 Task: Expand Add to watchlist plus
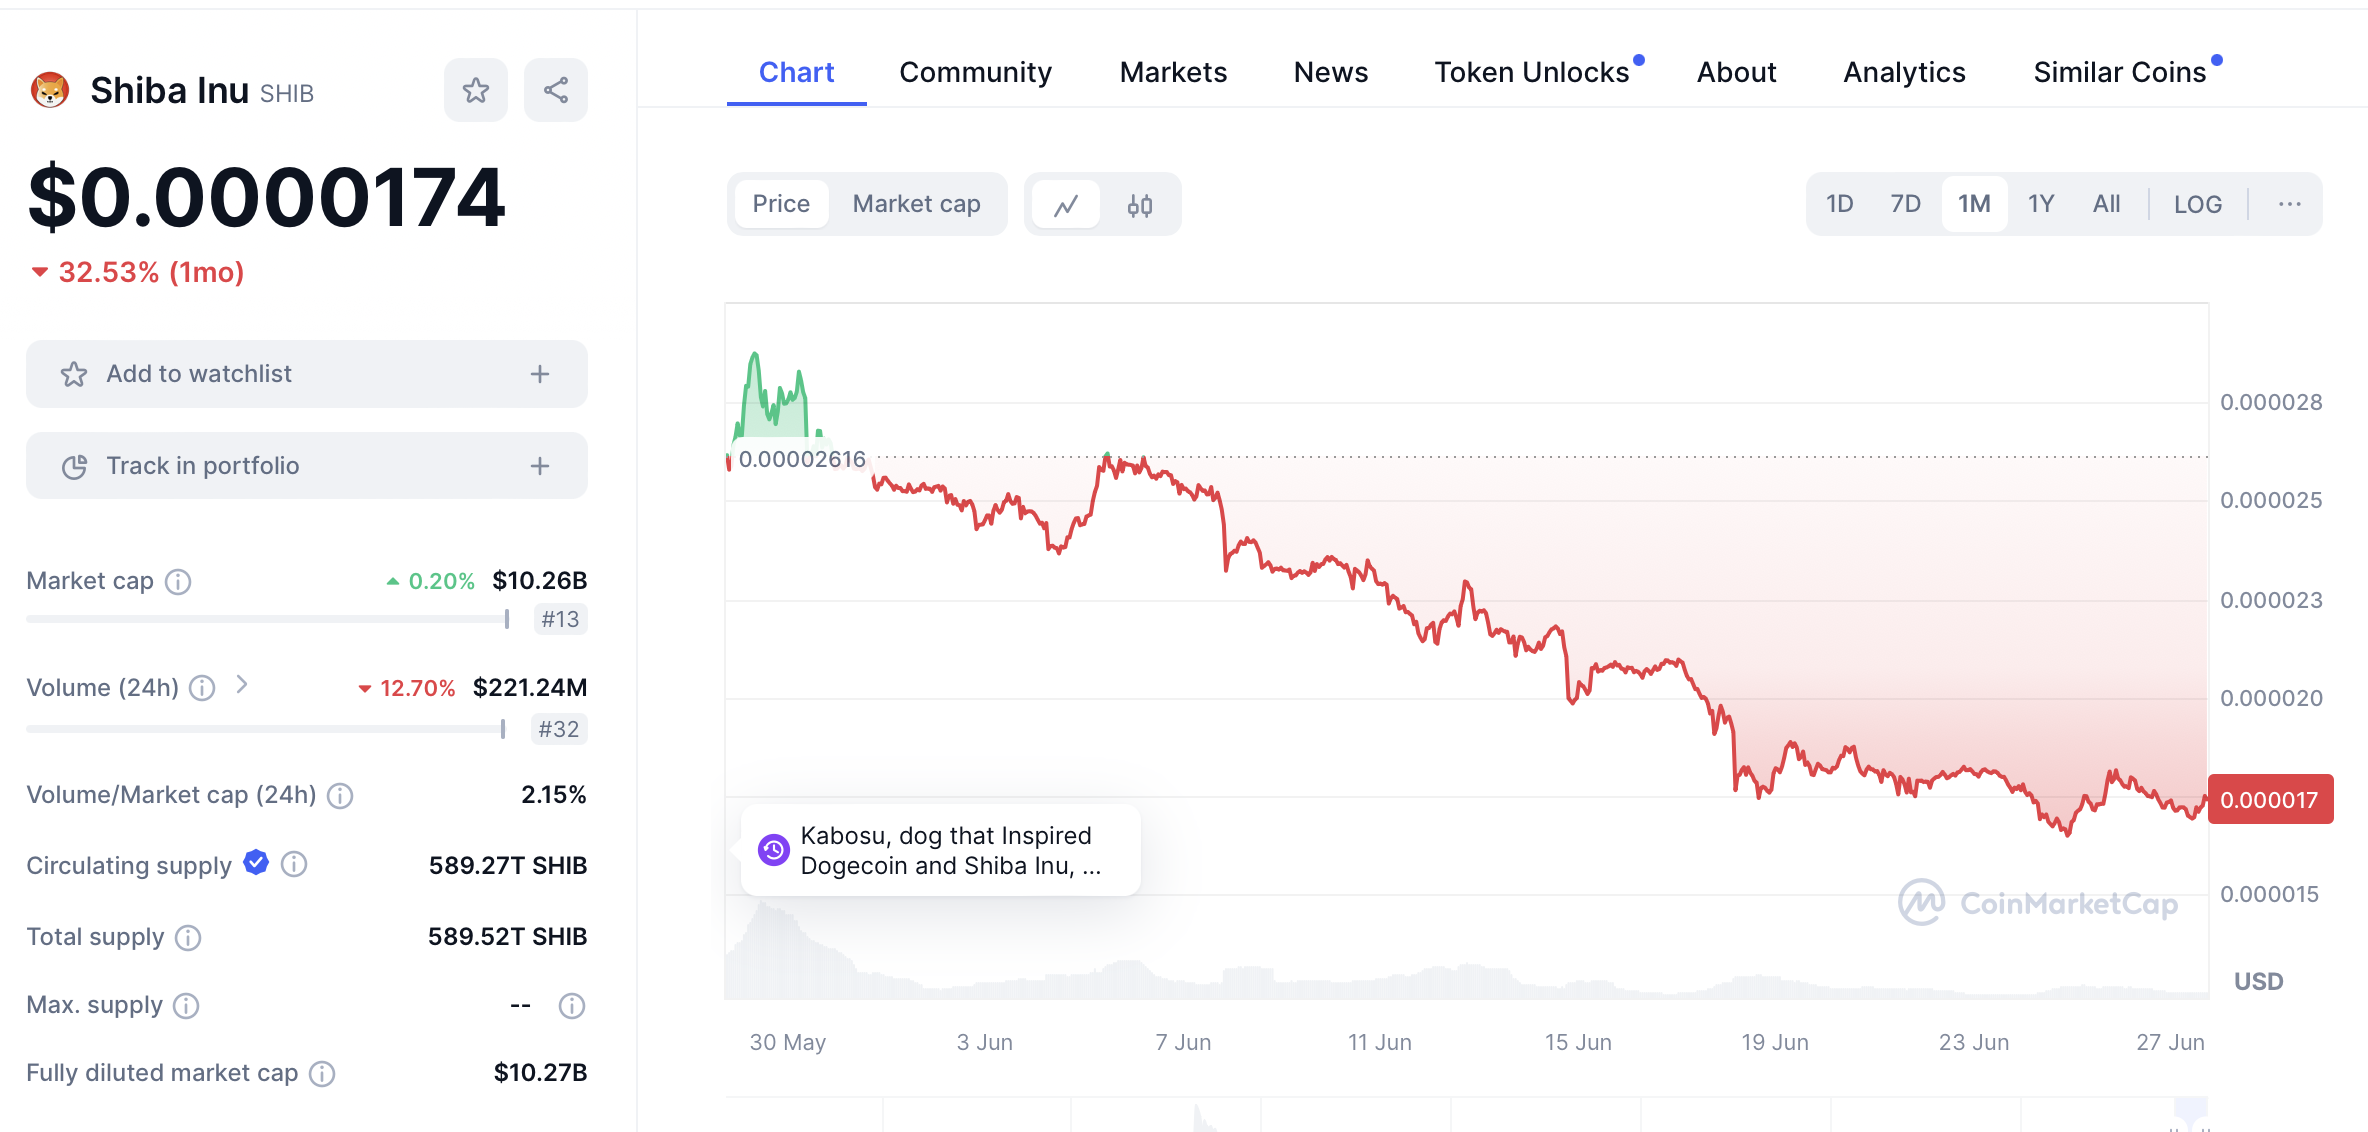[x=540, y=374]
